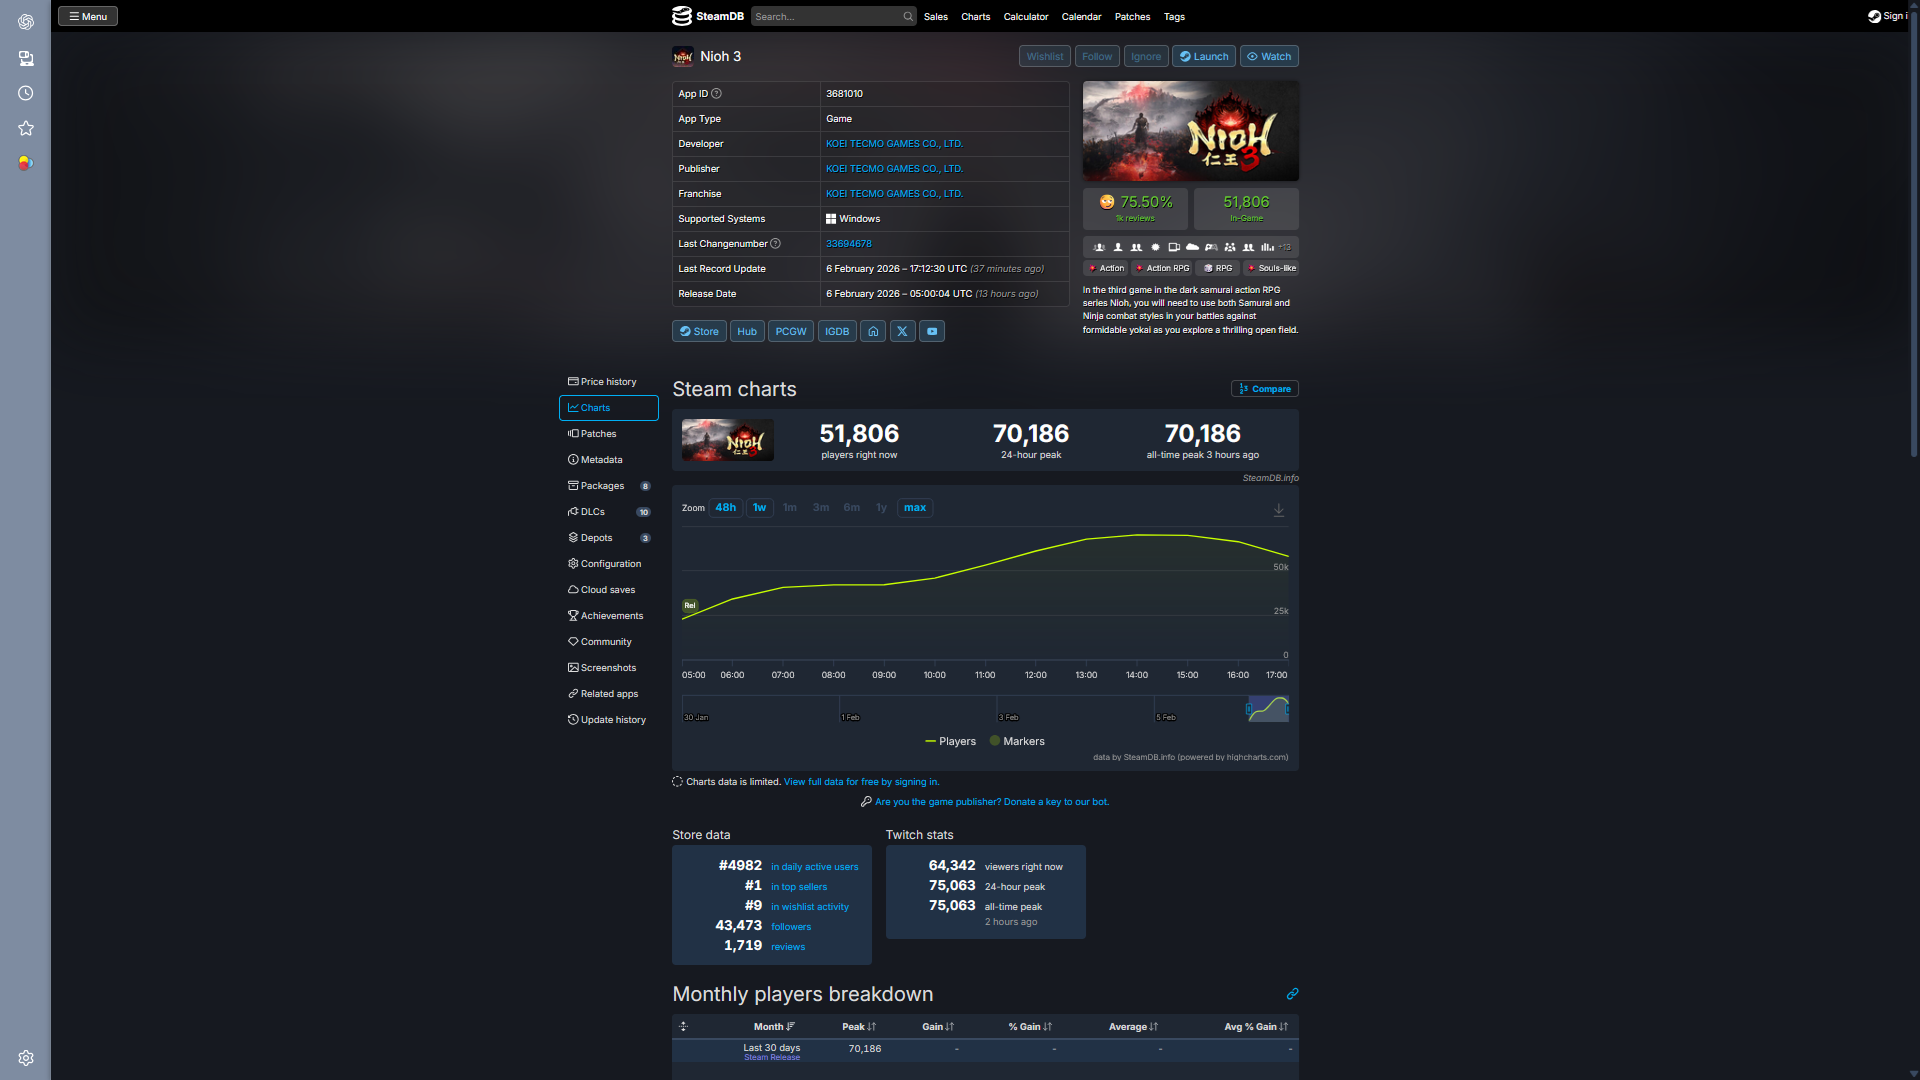1920x1080 pixels.
Task: Click the star favorites icon in sidebar
Action: [26, 128]
